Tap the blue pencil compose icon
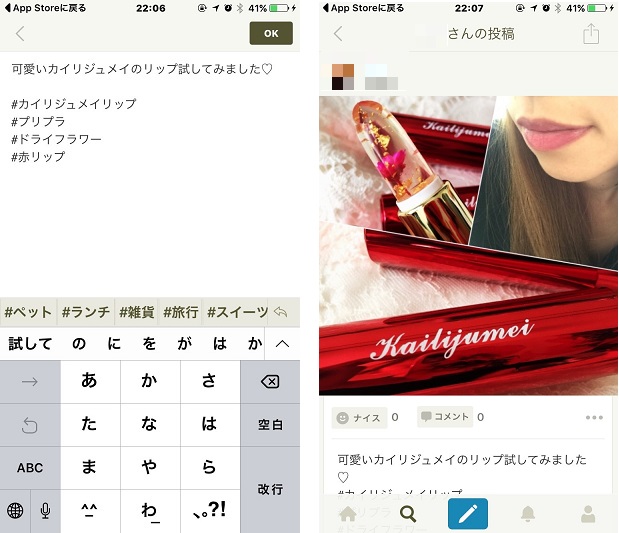This screenshot has height=533, width=619. [x=467, y=514]
